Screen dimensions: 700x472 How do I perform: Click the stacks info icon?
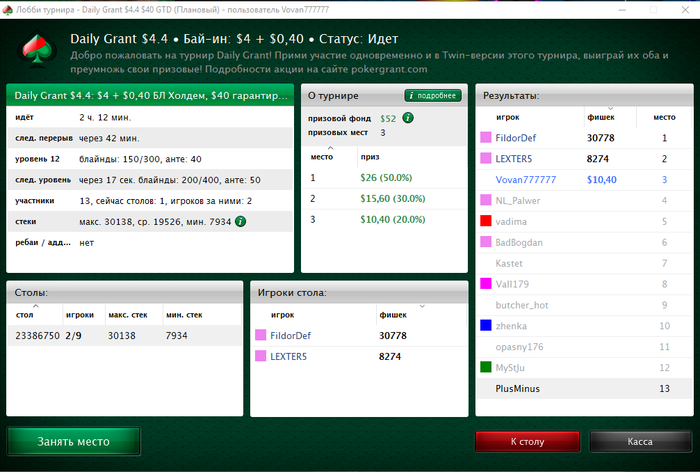point(240,221)
